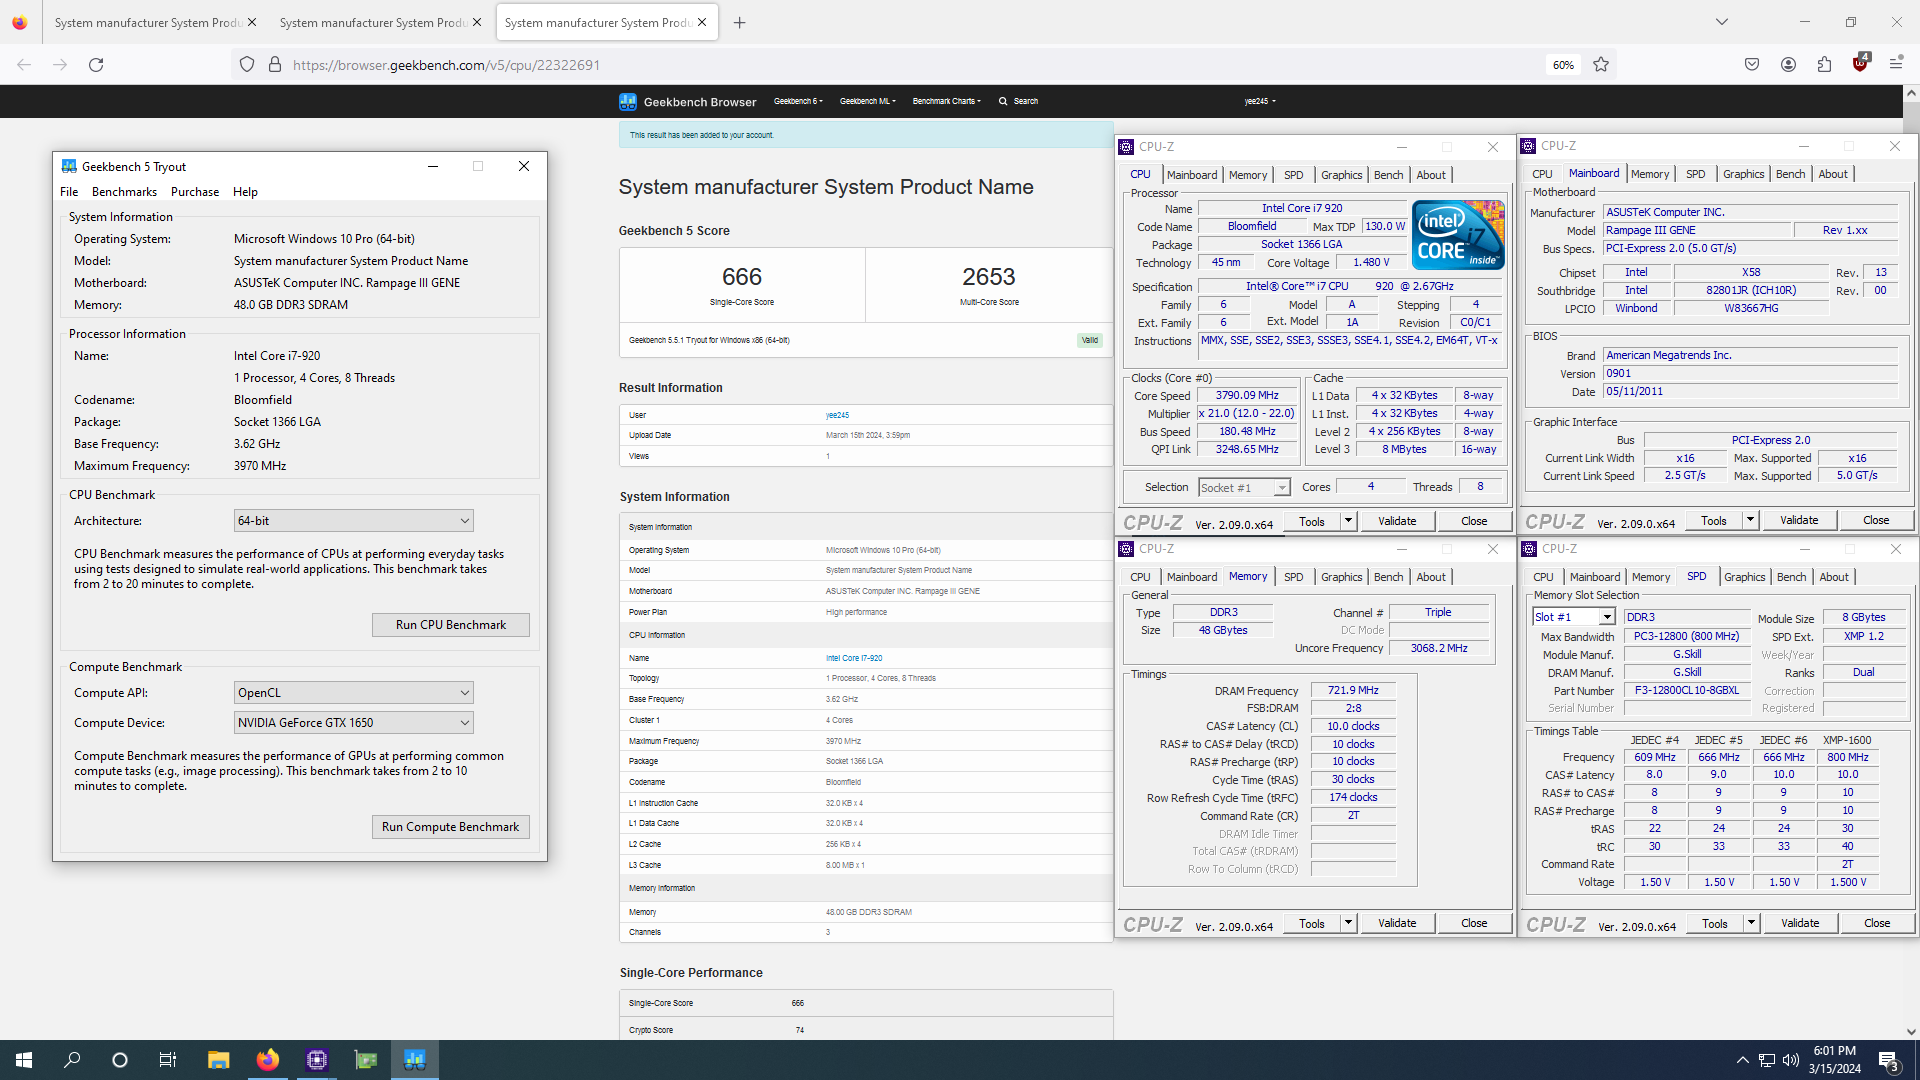
Task: Click the Geekbench Browser logo icon
Action: tap(628, 101)
